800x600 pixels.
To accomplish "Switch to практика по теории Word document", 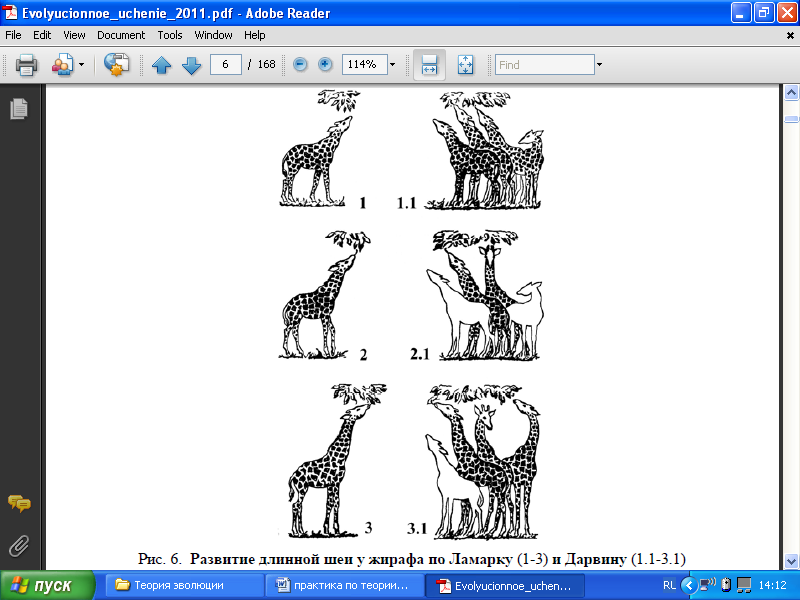I will [x=344, y=585].
